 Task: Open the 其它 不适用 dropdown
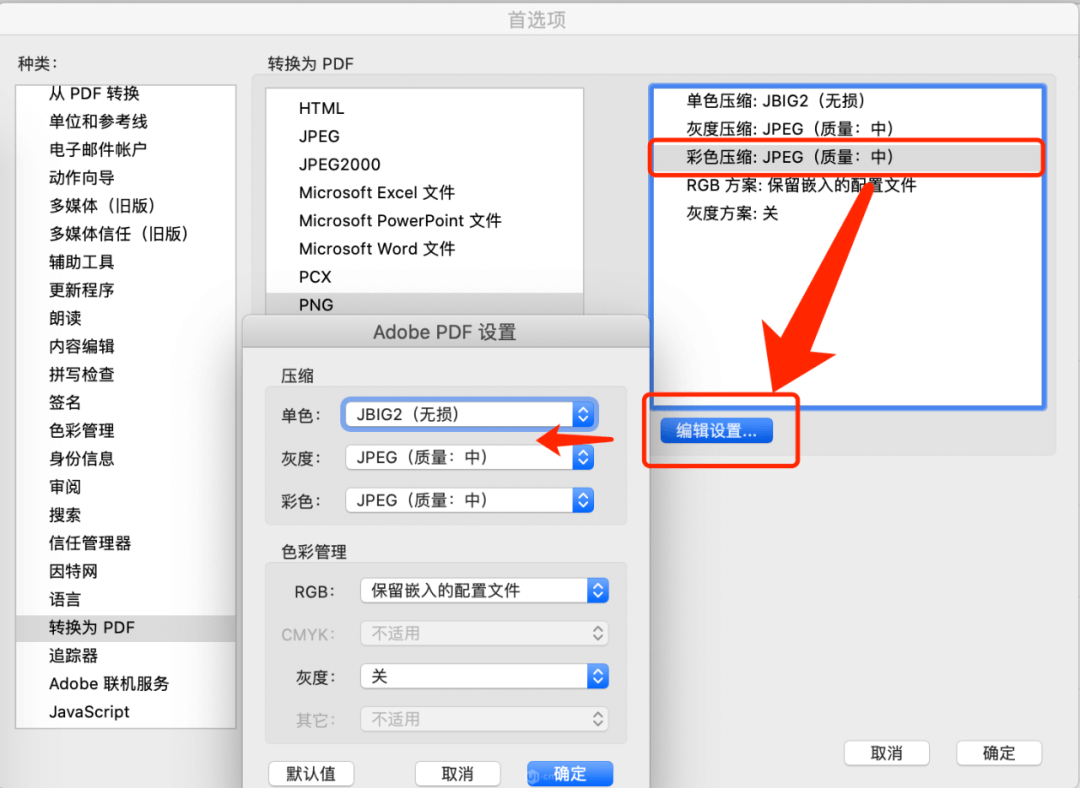[484, 719]
